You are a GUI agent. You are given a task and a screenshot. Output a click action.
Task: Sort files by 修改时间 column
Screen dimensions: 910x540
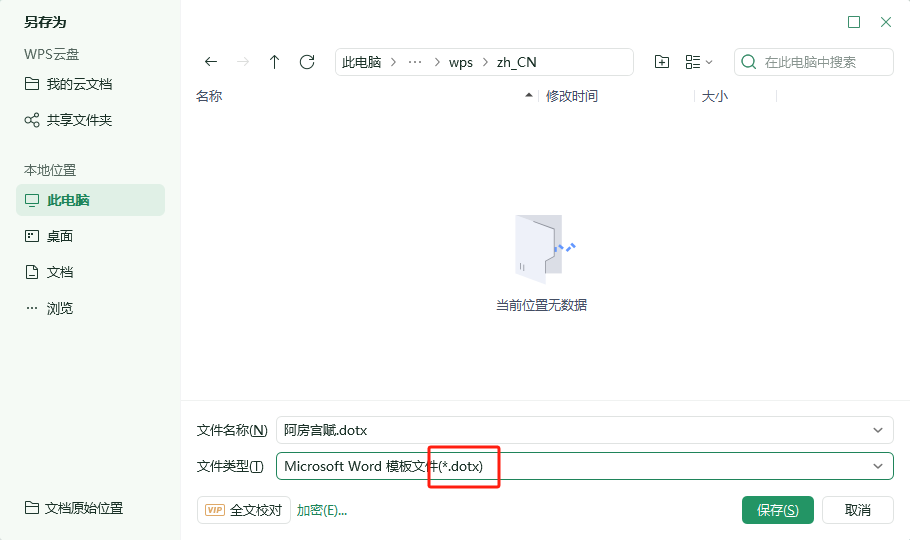(x=572, y=96)
